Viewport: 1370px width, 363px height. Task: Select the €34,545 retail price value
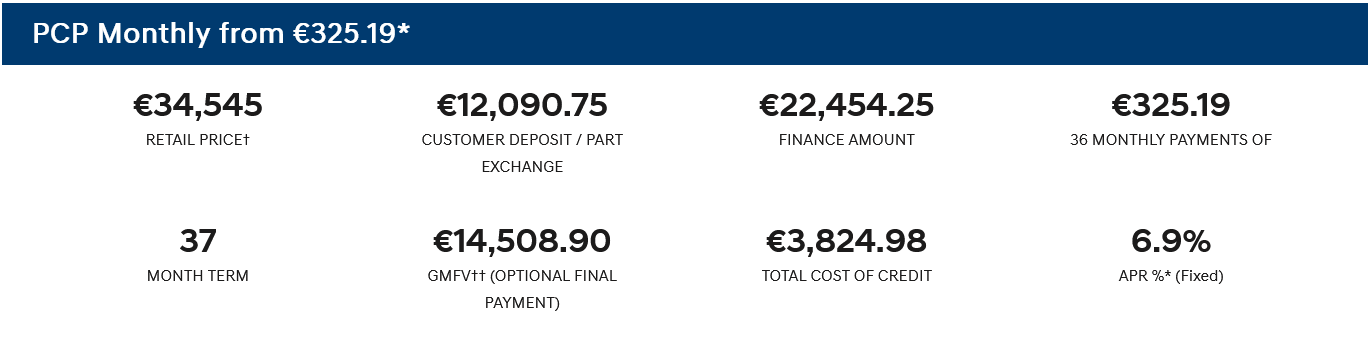[x=198, y=105]
